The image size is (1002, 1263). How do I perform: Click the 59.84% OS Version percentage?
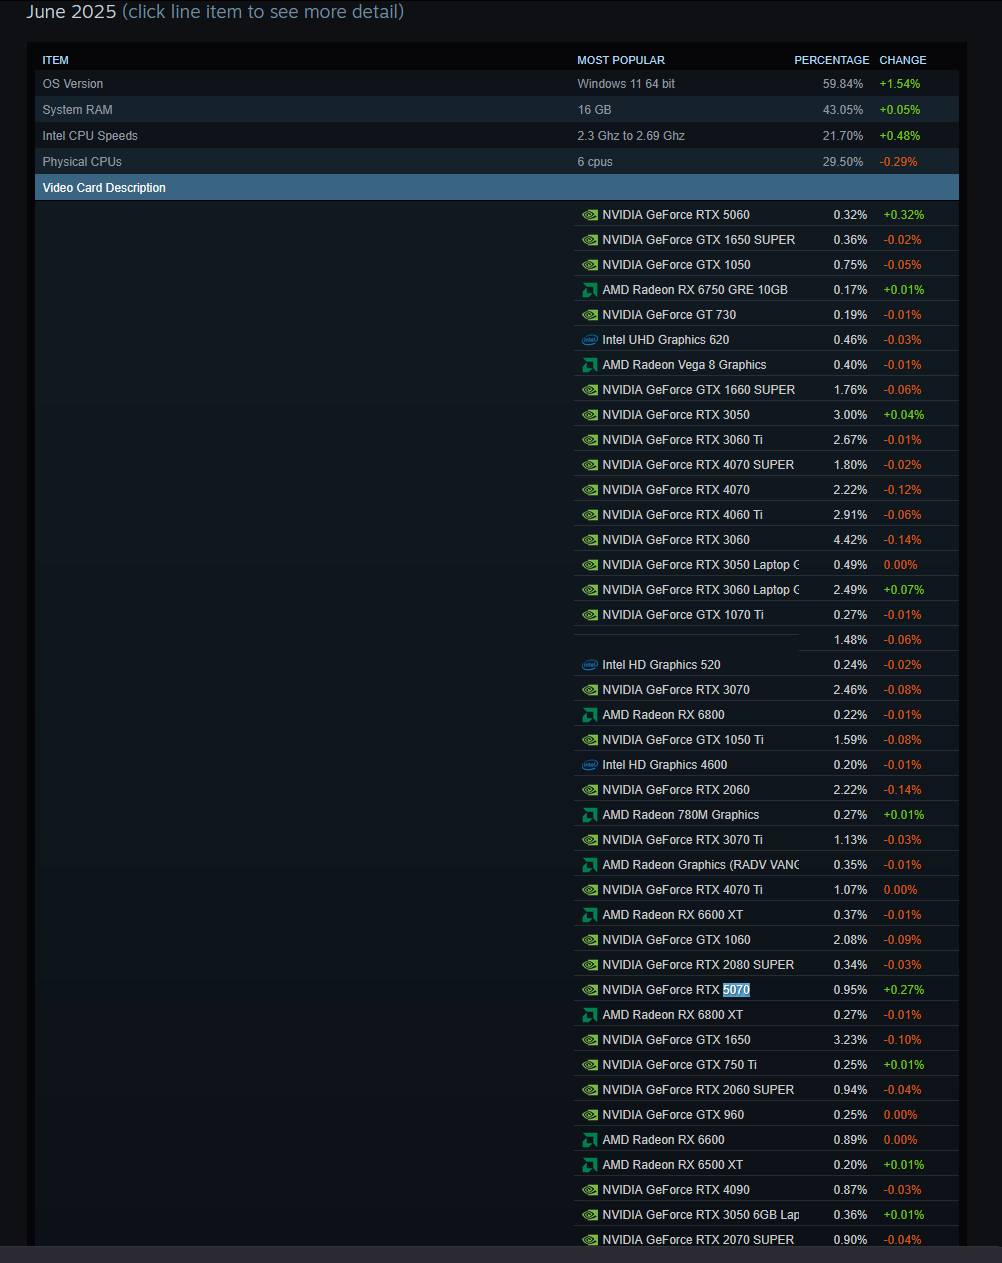tap(843, 84)
